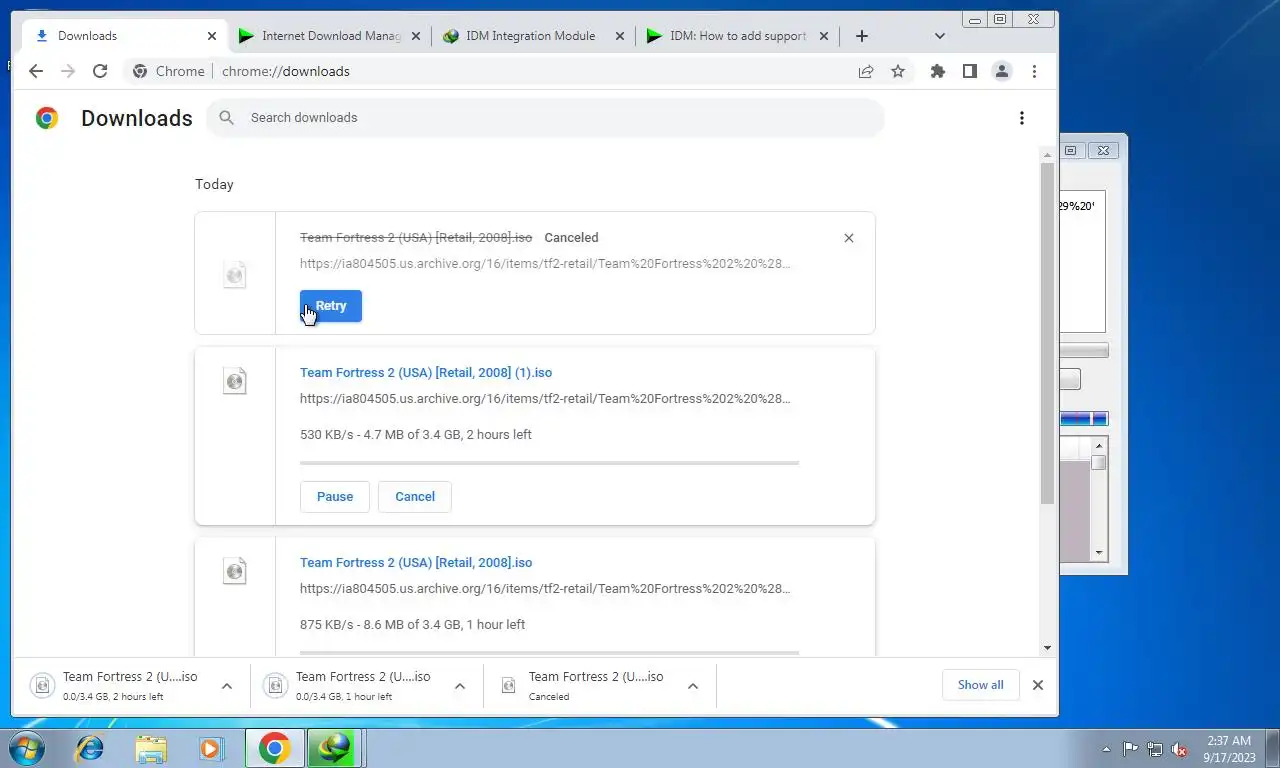Close the Downloads tab

coord(212,36)
